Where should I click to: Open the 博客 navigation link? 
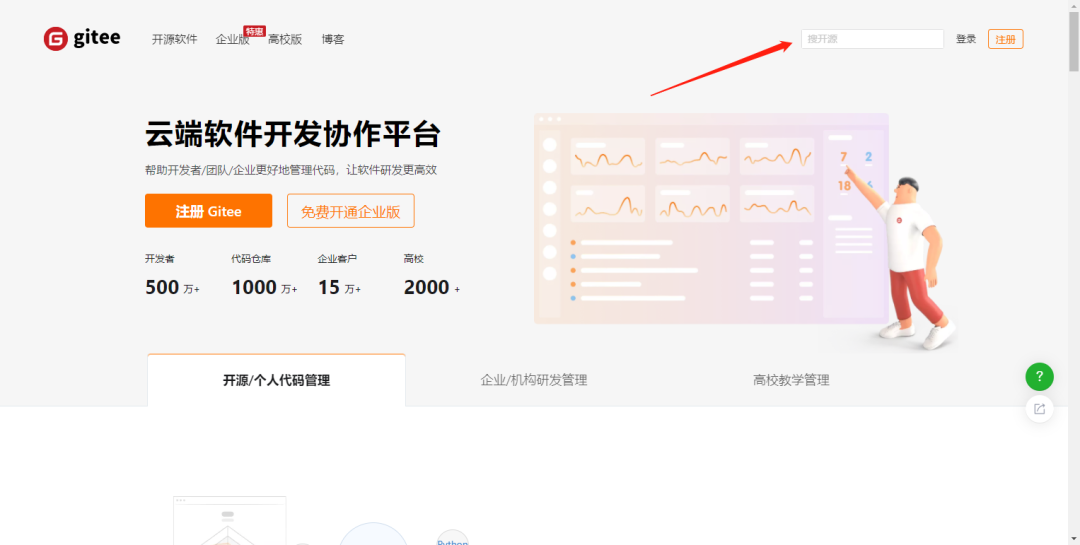[333, 39]
